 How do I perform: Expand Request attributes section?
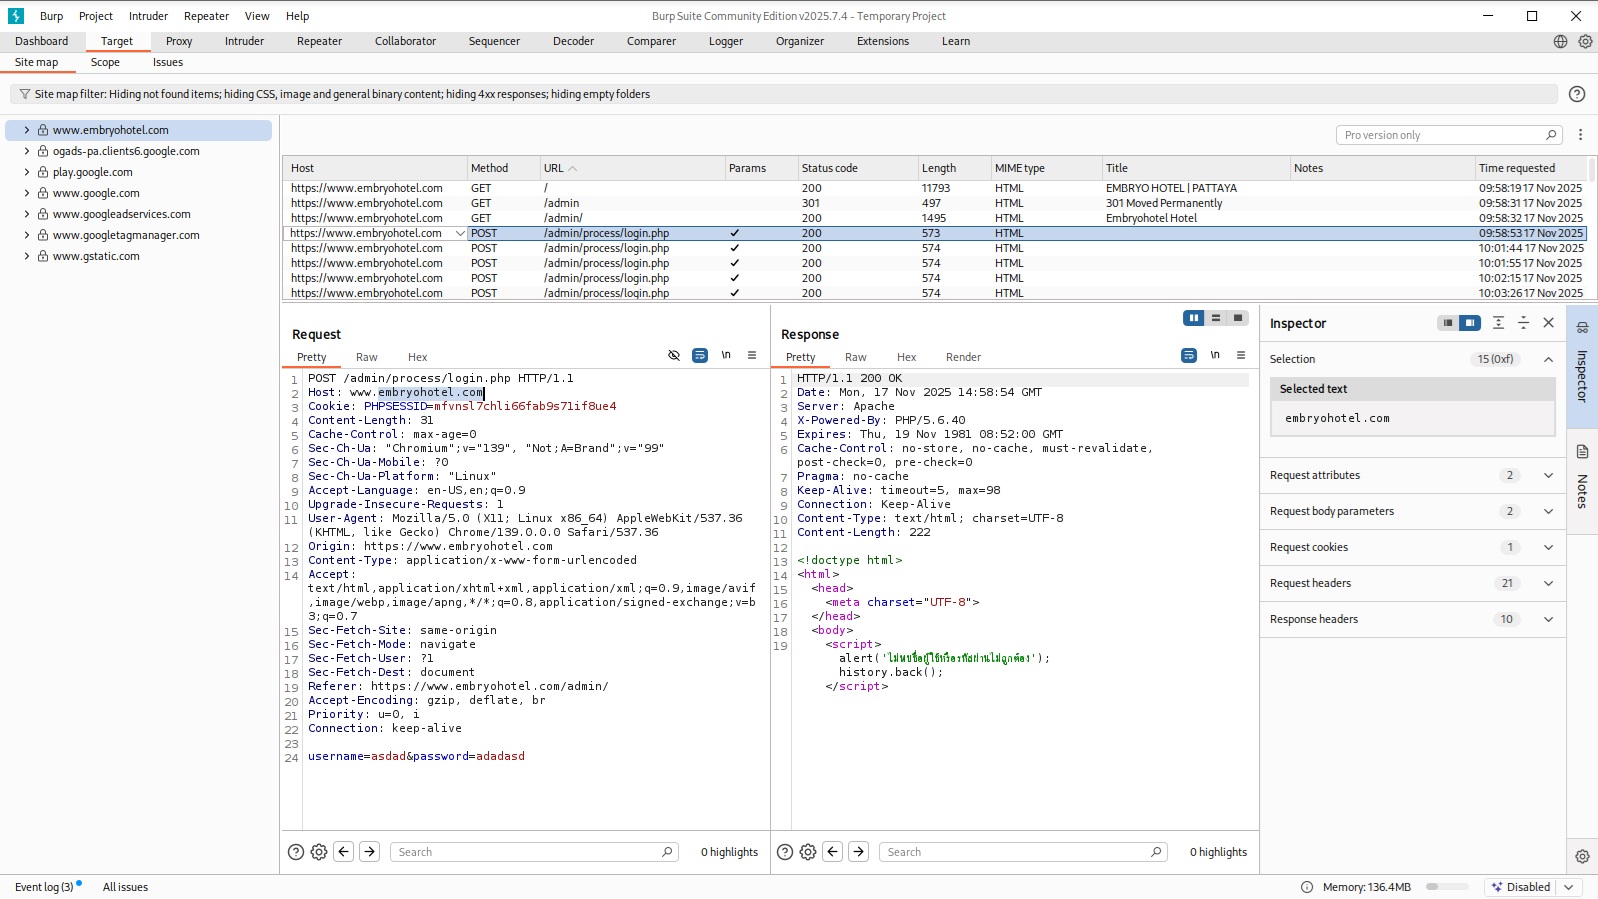pyautogui.click(x=1549, y=475)
